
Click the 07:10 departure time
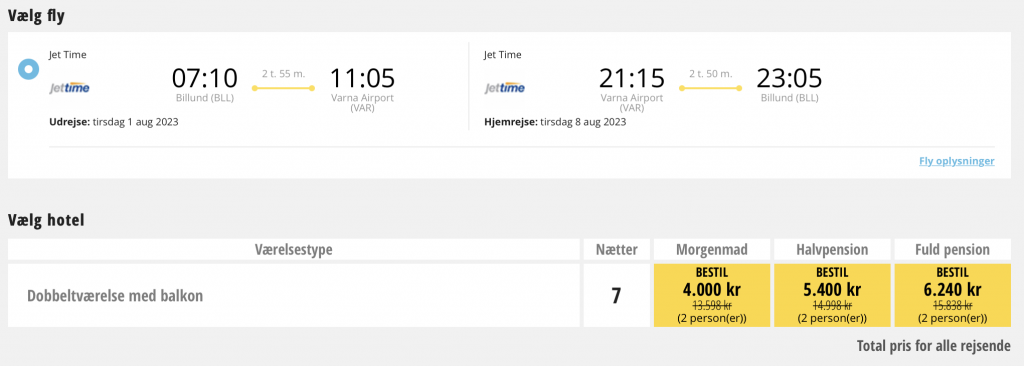(205, 78)
